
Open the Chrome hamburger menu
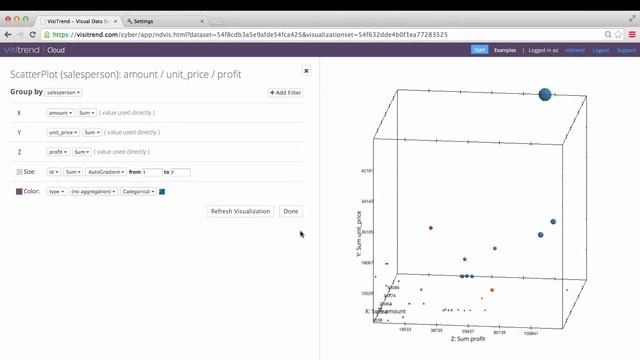632,35
